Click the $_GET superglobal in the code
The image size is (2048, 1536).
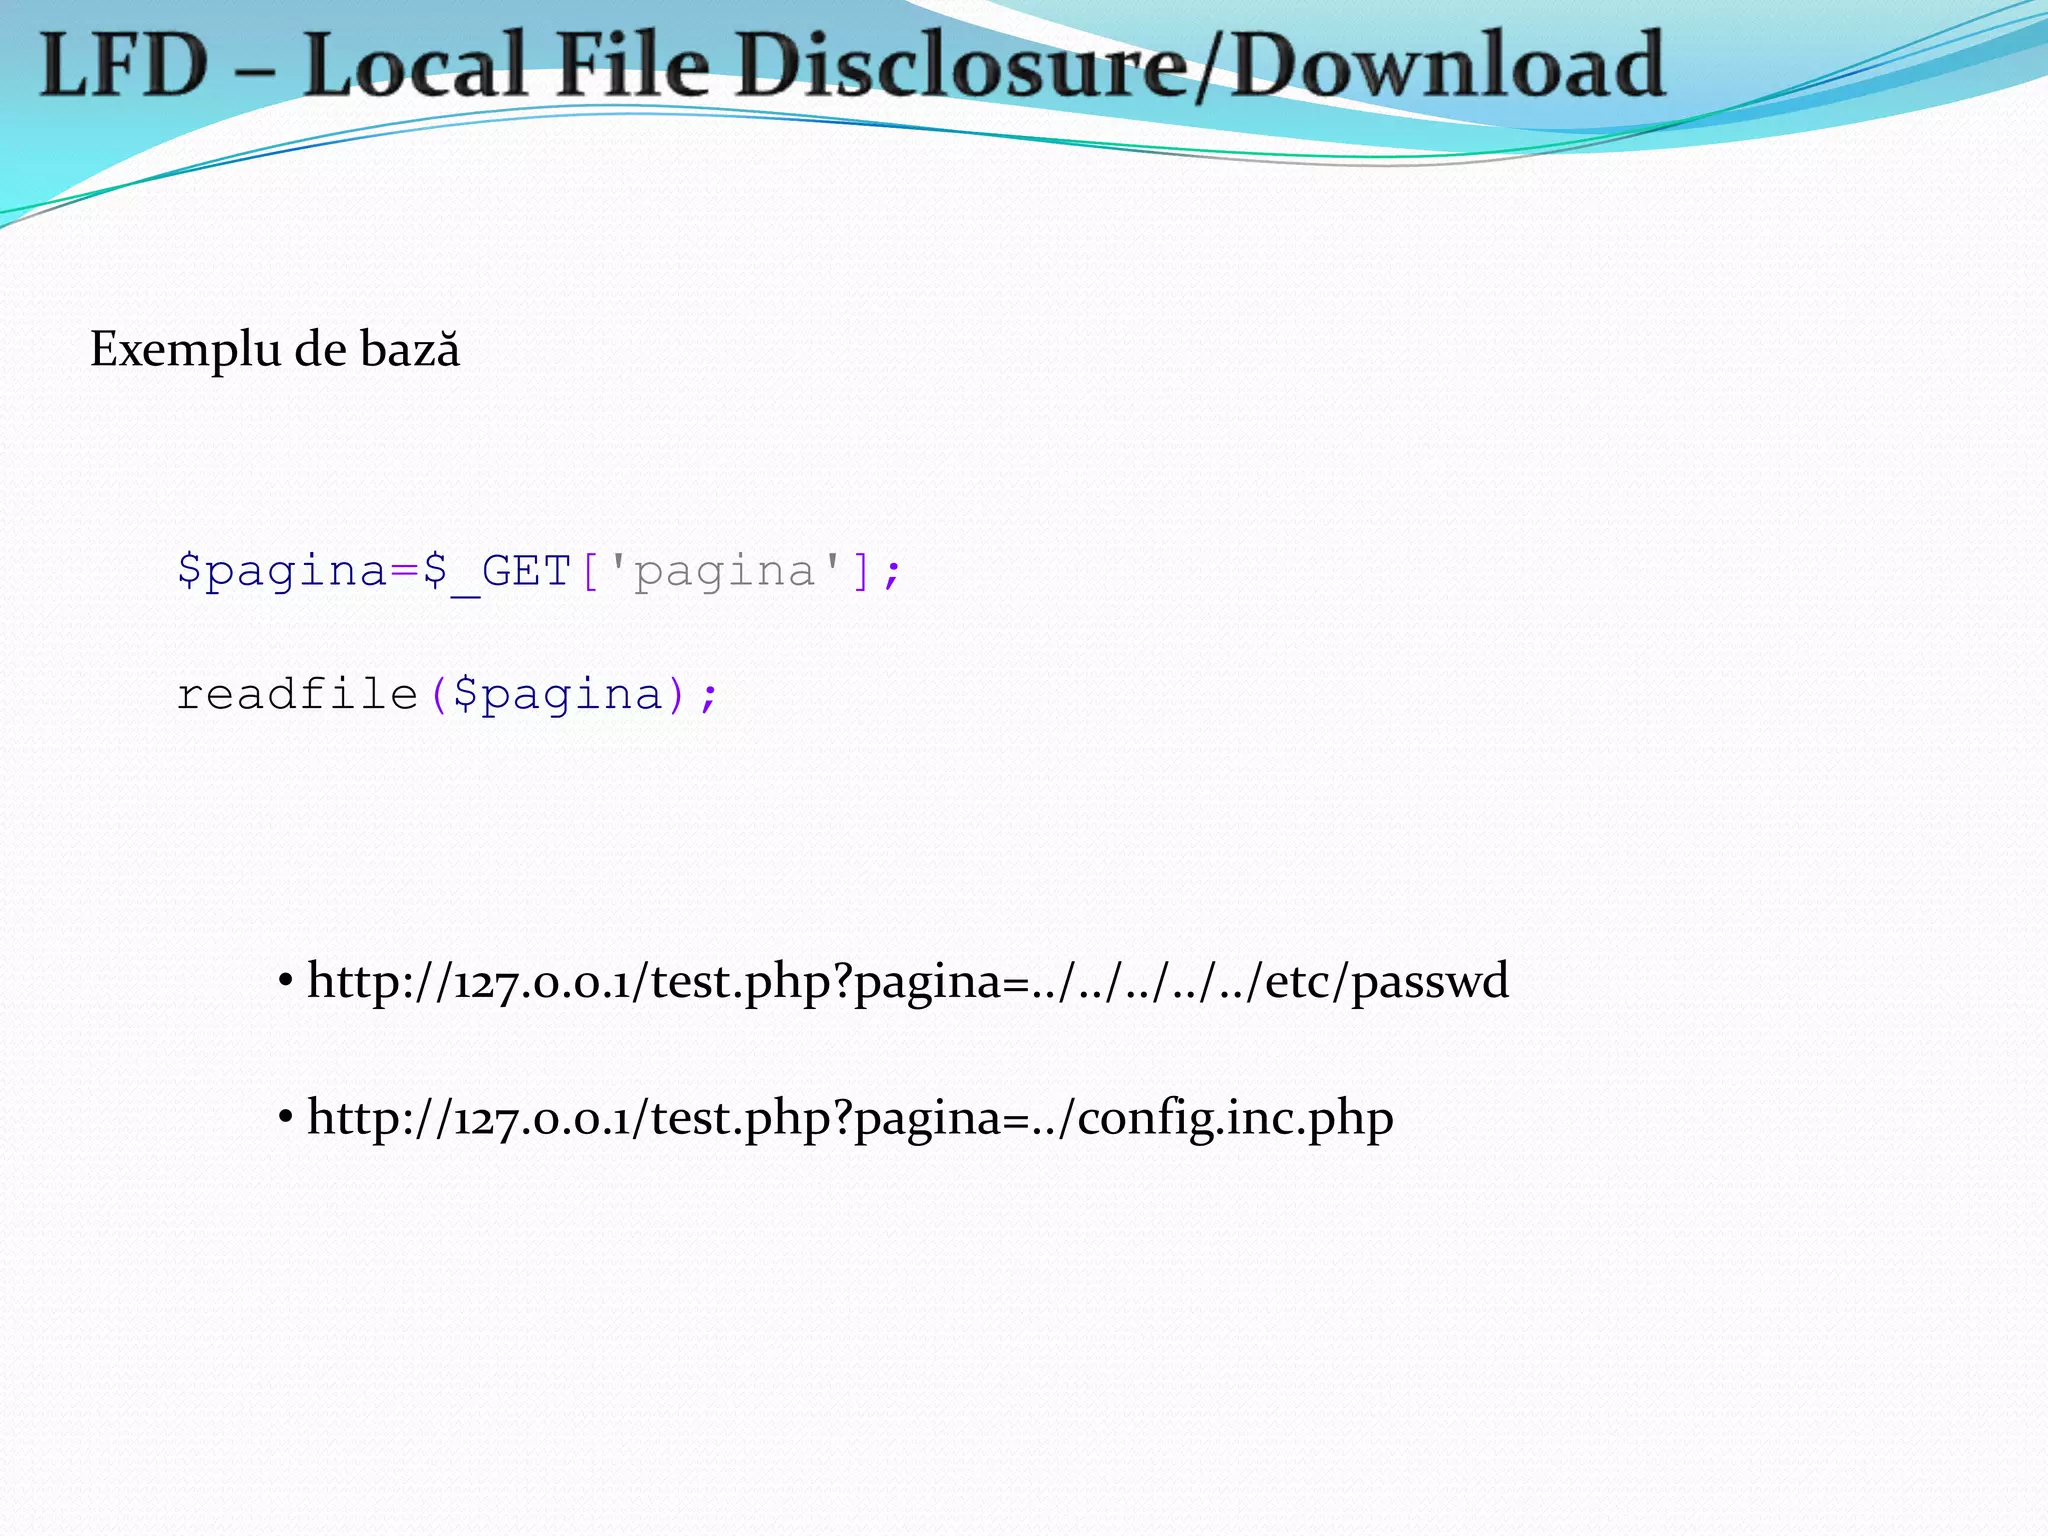point(497,572)
